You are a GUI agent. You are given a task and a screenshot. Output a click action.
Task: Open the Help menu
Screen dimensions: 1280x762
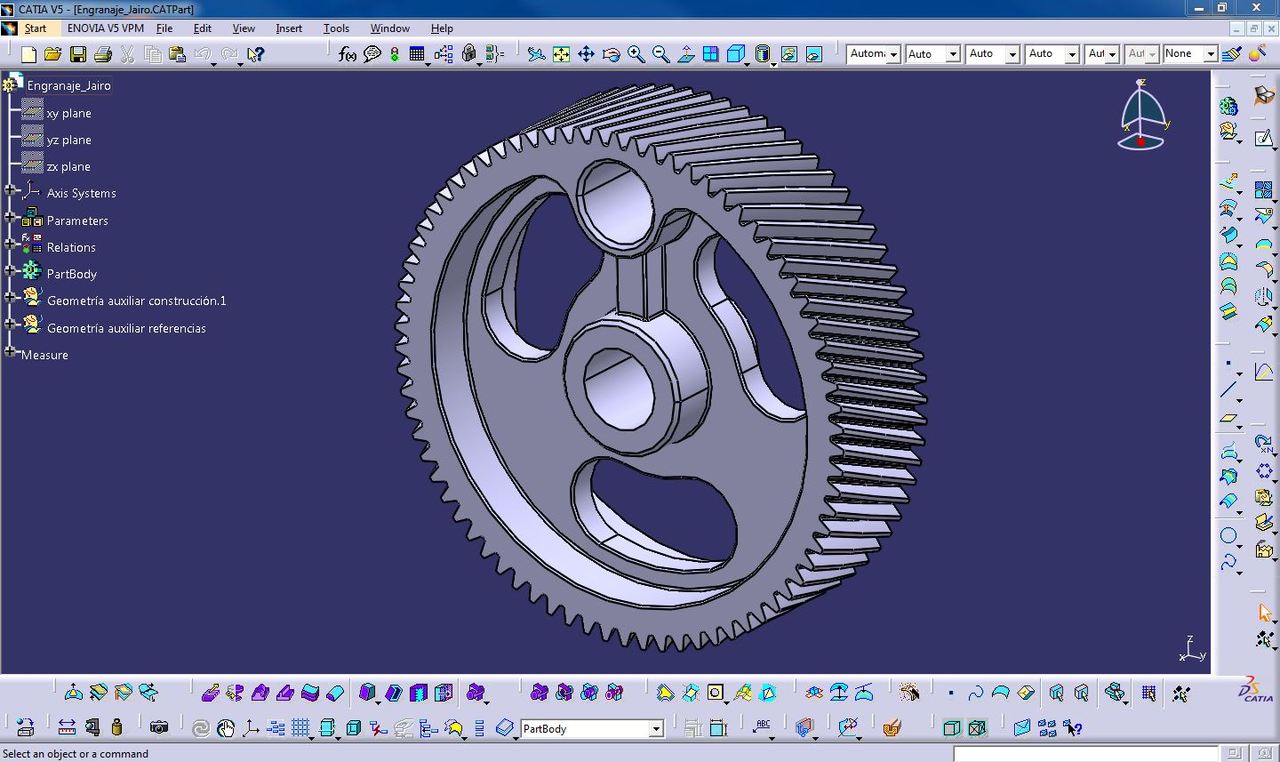[441, 28]
